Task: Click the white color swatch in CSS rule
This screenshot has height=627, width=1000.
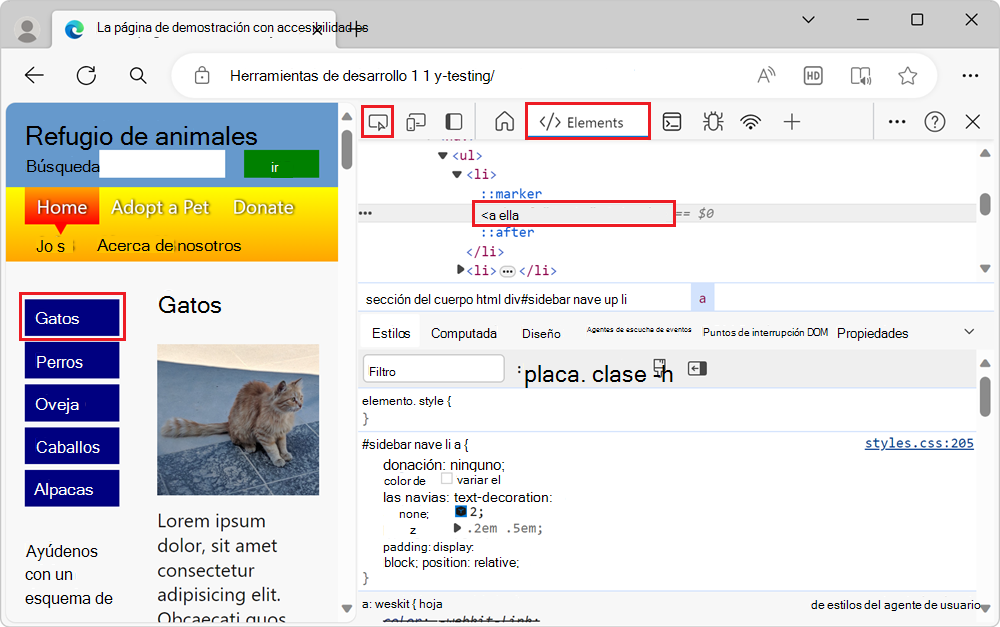Action: point(446,478)
